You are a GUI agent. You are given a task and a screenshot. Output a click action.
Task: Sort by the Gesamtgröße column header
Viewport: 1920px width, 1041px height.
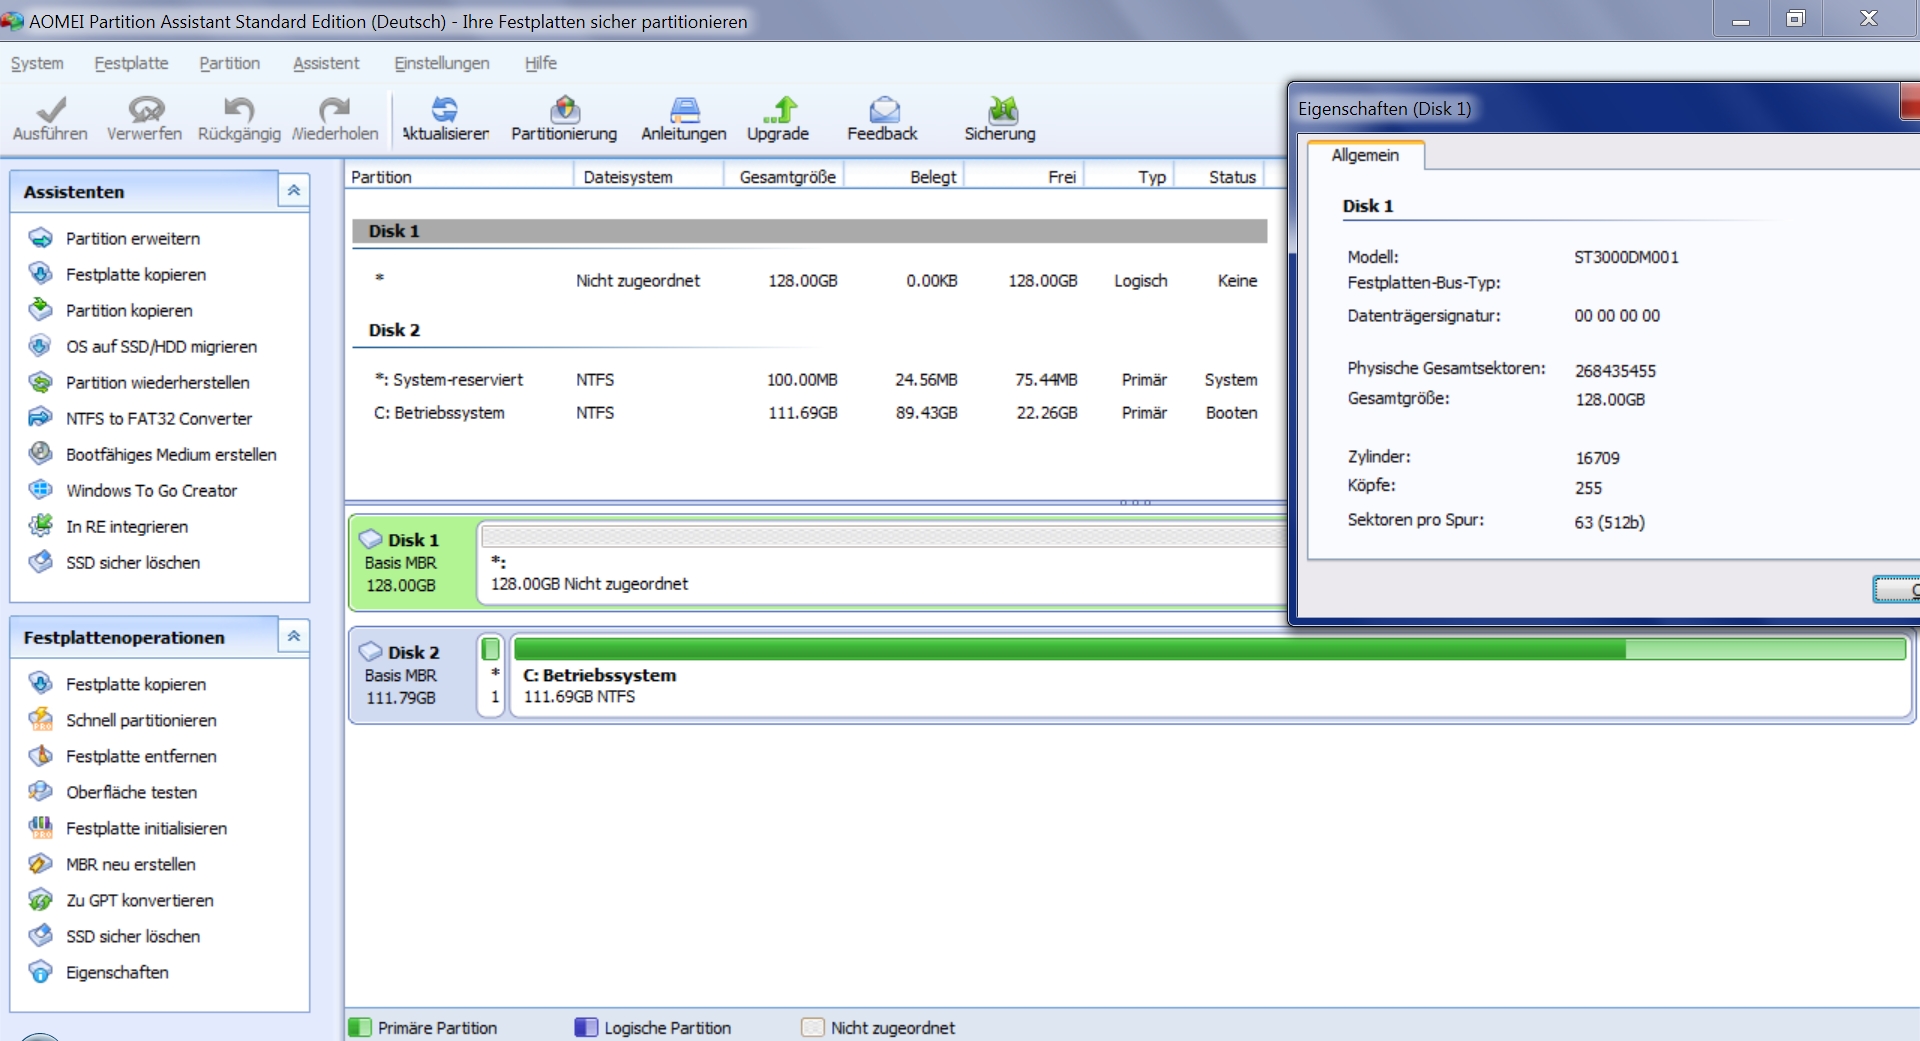click(x=784, y=177)
